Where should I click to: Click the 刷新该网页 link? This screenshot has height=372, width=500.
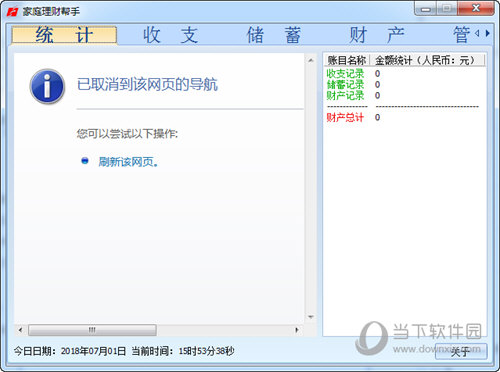pyautogui.click(x=128, y=162)
